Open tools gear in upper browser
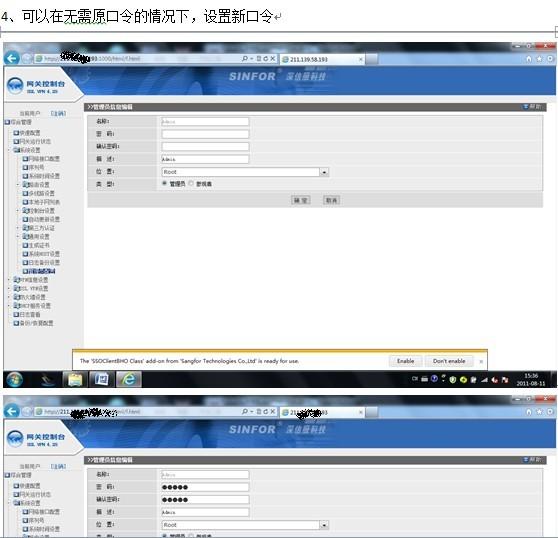Screen dimensions: 558x538 pyautogui.click(x=550, y=59)
